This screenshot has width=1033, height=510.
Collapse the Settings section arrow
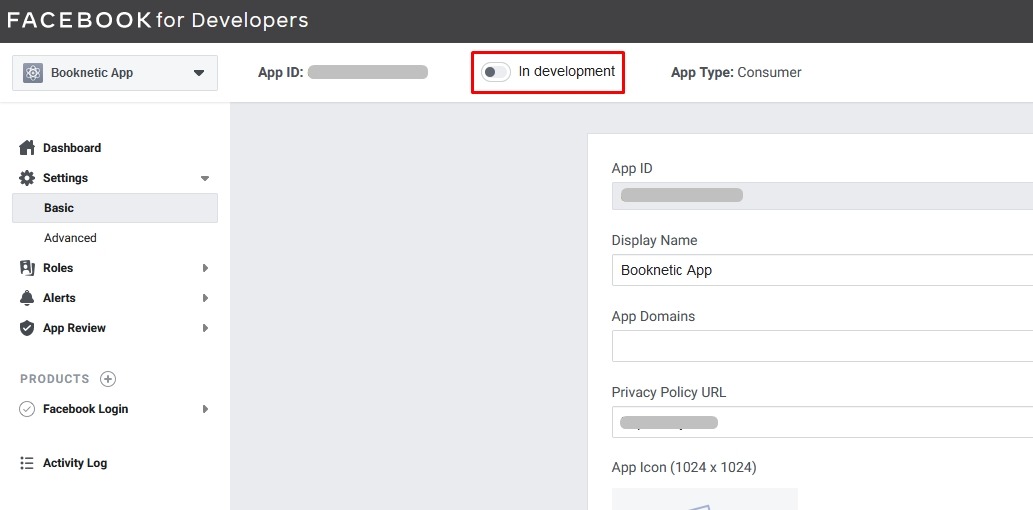coord(205,178)
